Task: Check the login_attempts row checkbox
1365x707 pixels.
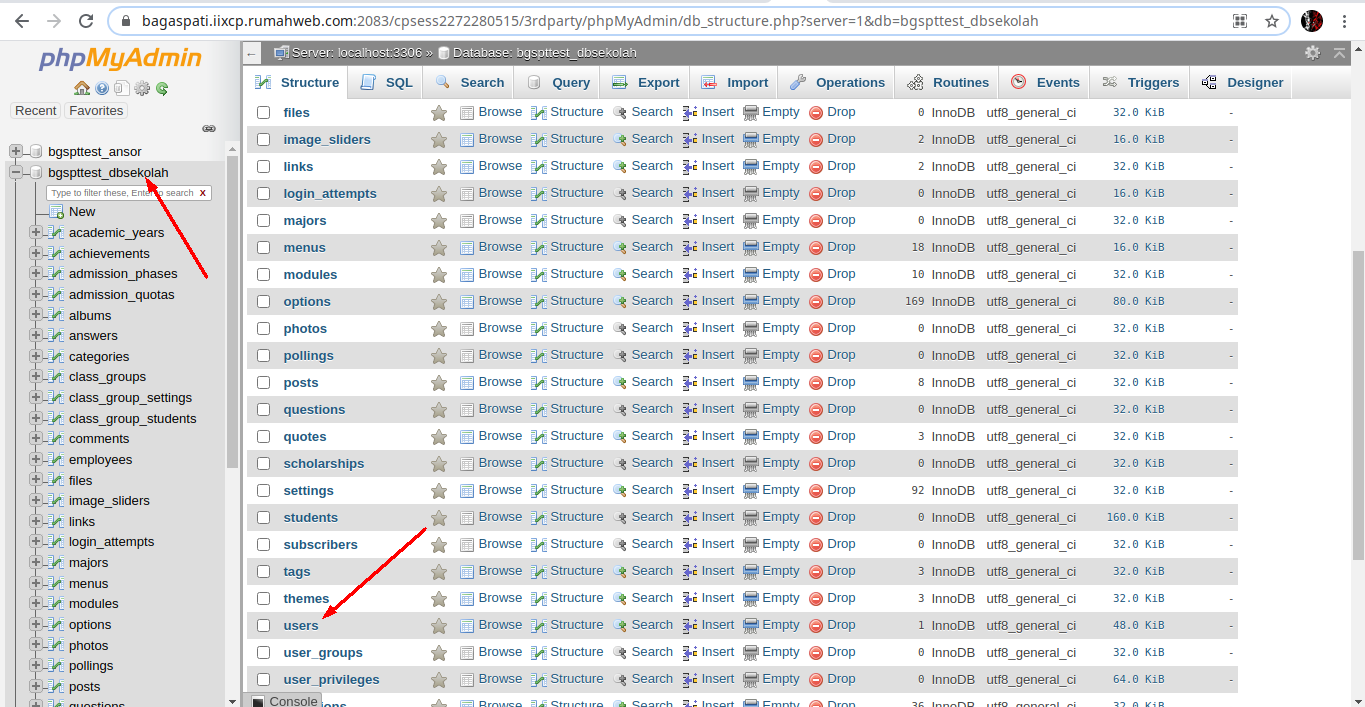Action: click(264, 194)
